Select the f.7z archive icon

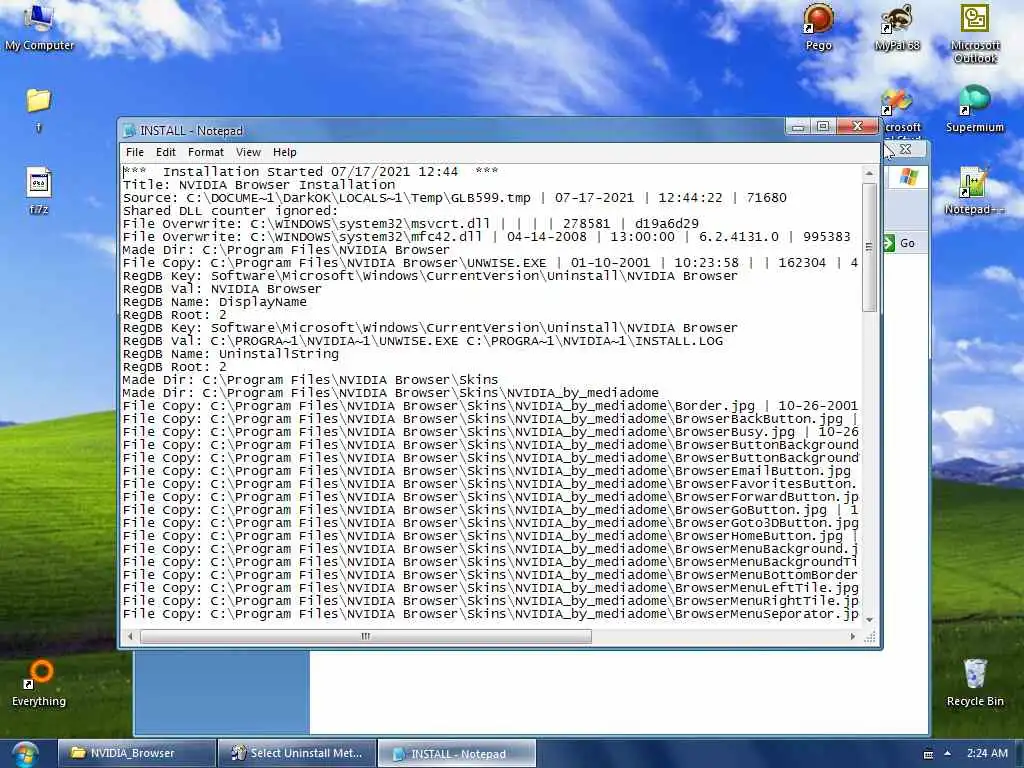pyautogui.click(x=39, y=191)
